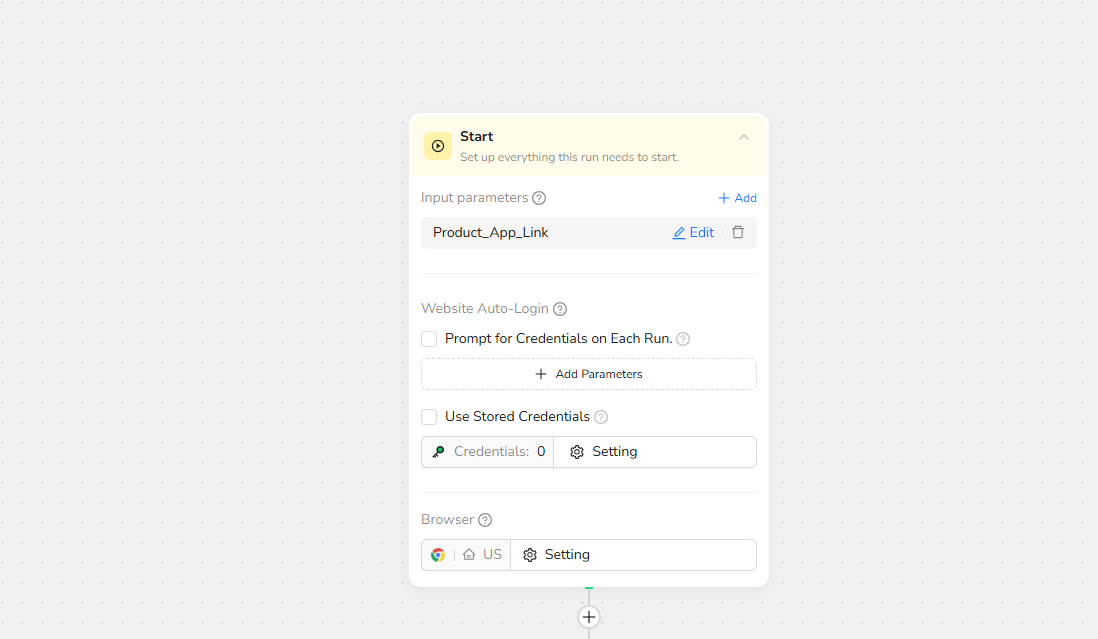The width and height of the screenshot is (1098, 639).
Task: Select the Product_App_Link parameter row
Action: pyautogui.click(x=540, y=233)
